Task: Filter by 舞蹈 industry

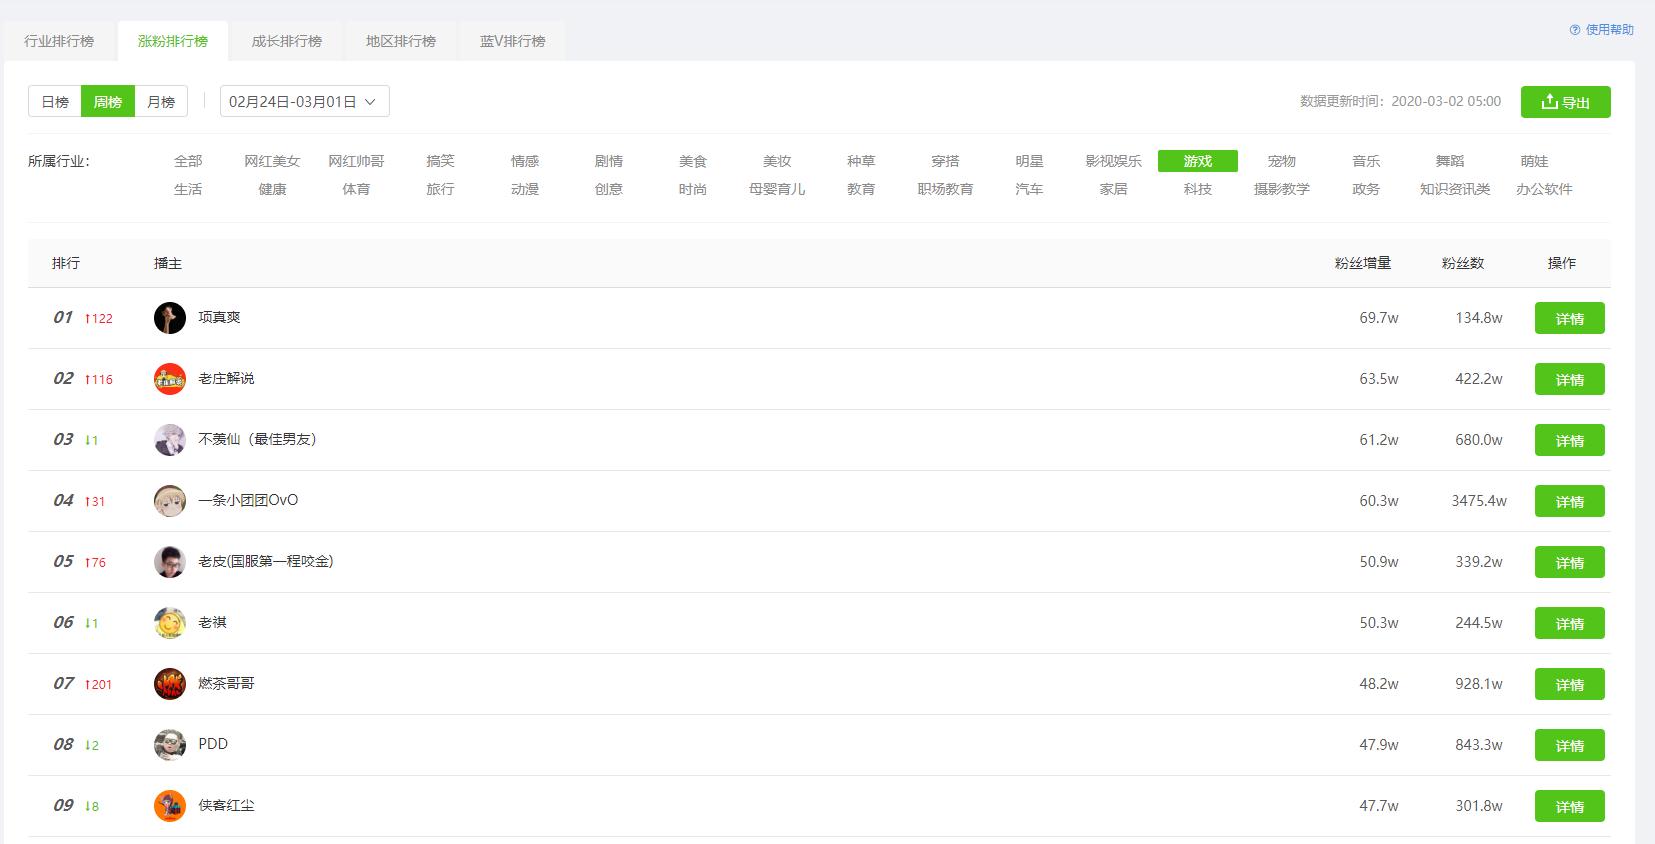Action: pyautogui.click(x=1450, y=161)
